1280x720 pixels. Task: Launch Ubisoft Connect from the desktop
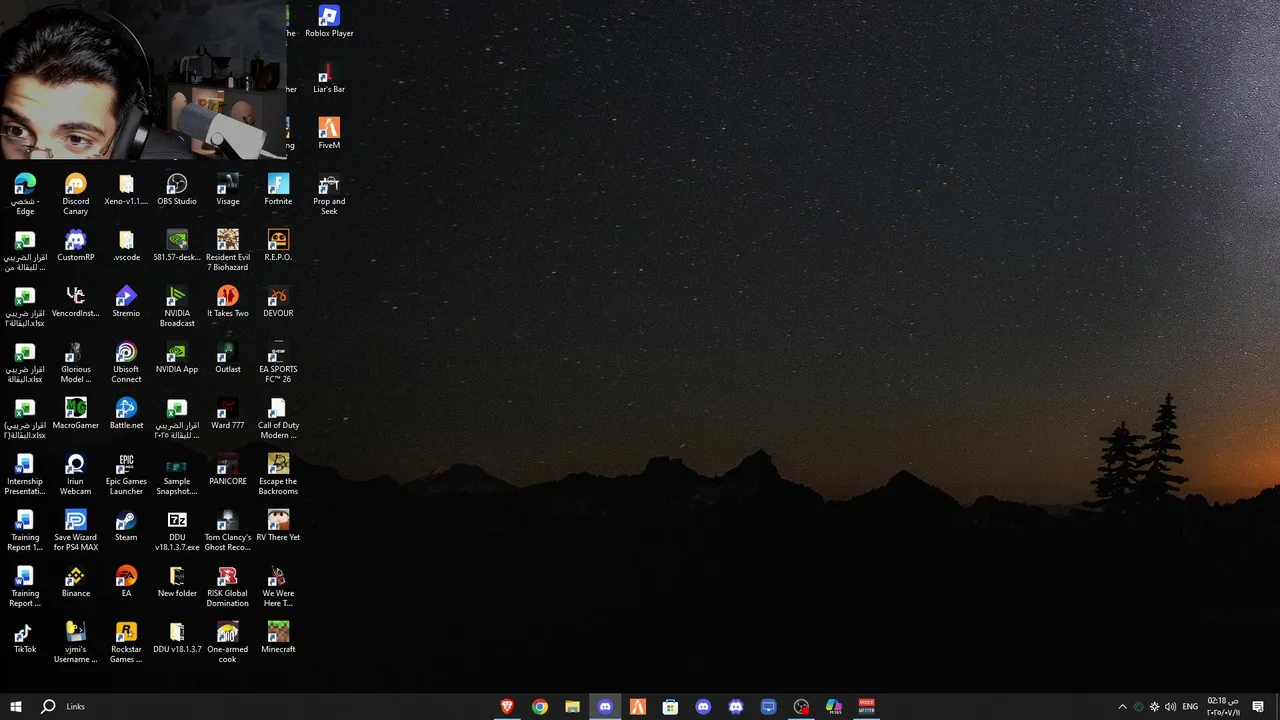tap(126, 363)
